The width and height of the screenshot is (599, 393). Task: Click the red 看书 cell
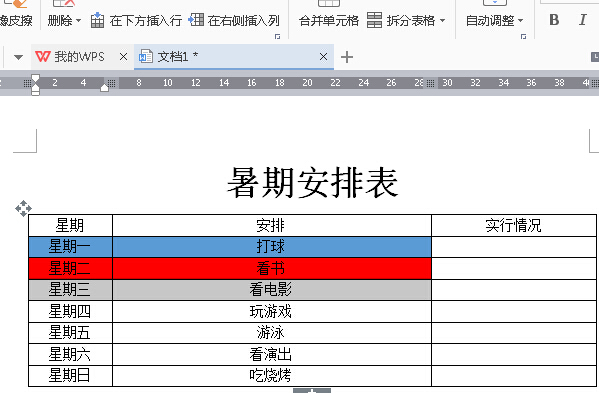272,268
